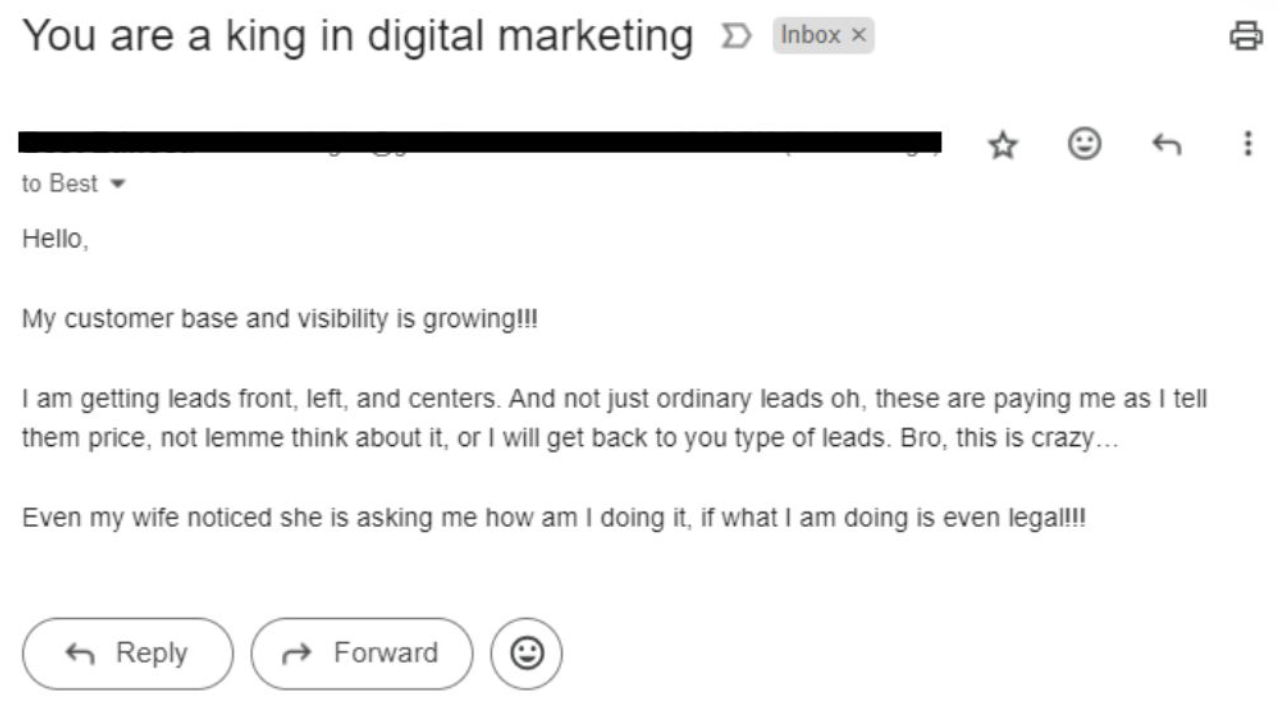
Task: Print this email with the printer icon
Action: coord(1246,36)
